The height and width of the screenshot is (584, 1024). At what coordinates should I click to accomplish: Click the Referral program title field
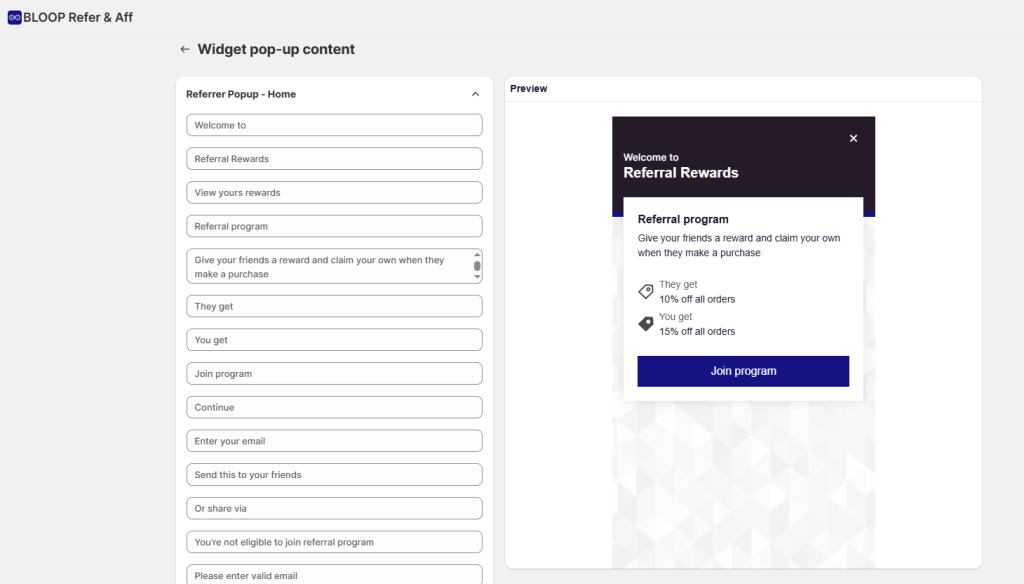[334, 226]
